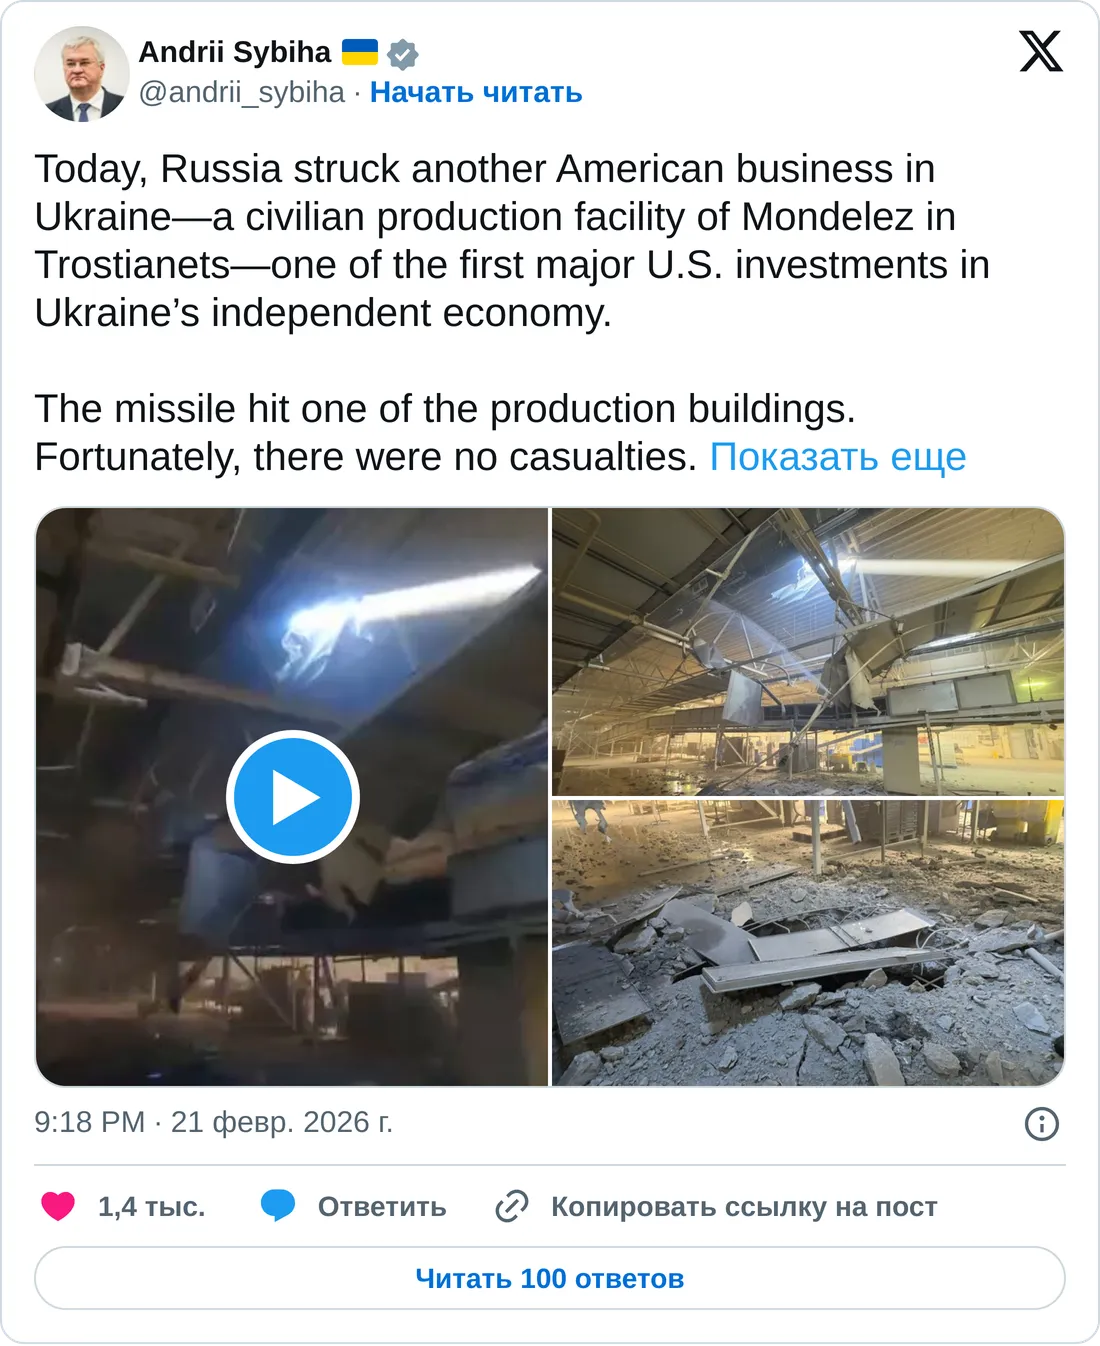Play the video of the strike
This screenshot has width=1100, height=1346.
tap(292, 797)
